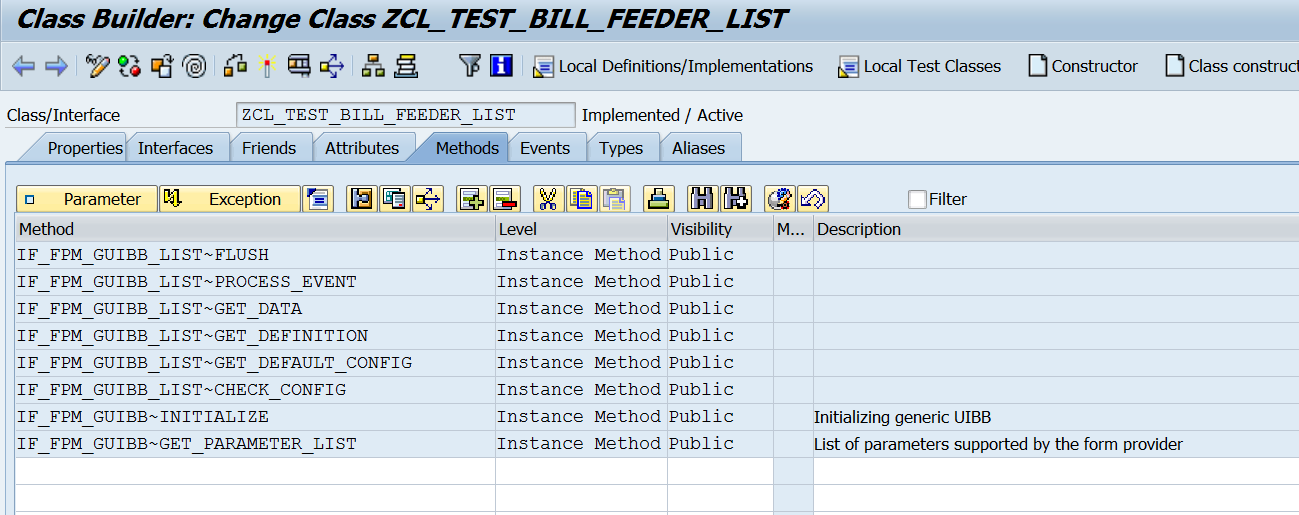Select the IF_FPM_GUIBB_LIST~GET_DATA method row

[x=160, y=309]
